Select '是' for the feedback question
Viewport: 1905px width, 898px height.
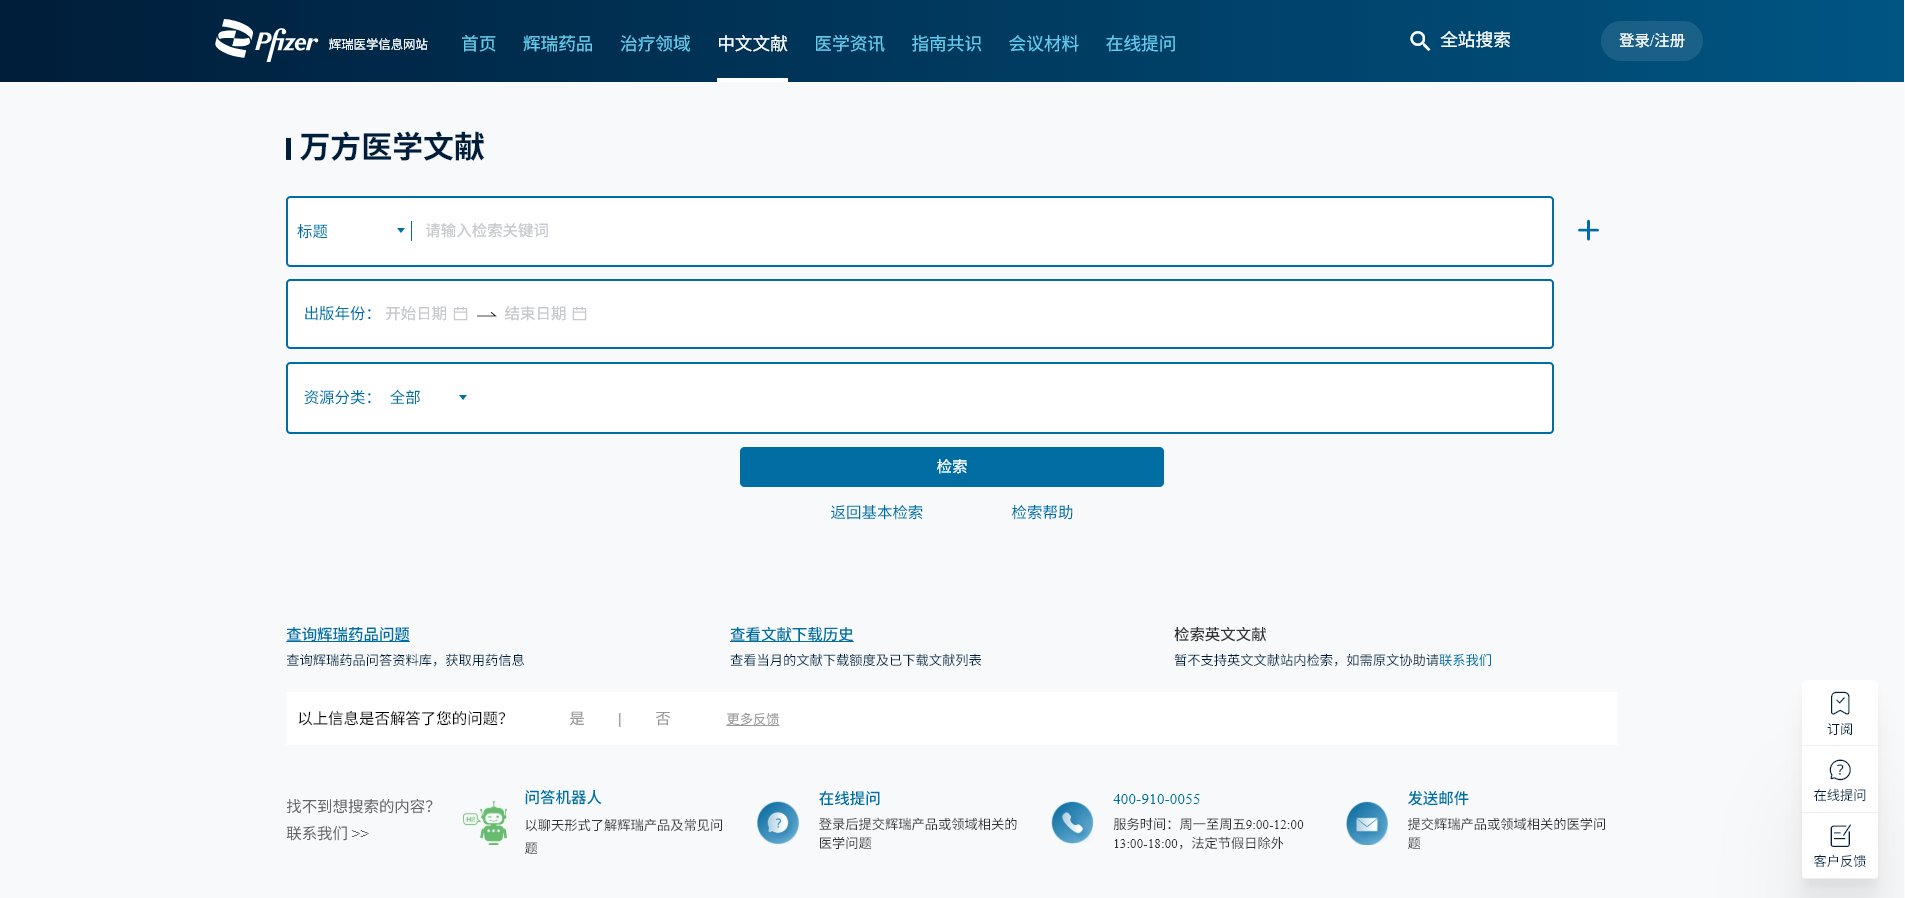577,719
